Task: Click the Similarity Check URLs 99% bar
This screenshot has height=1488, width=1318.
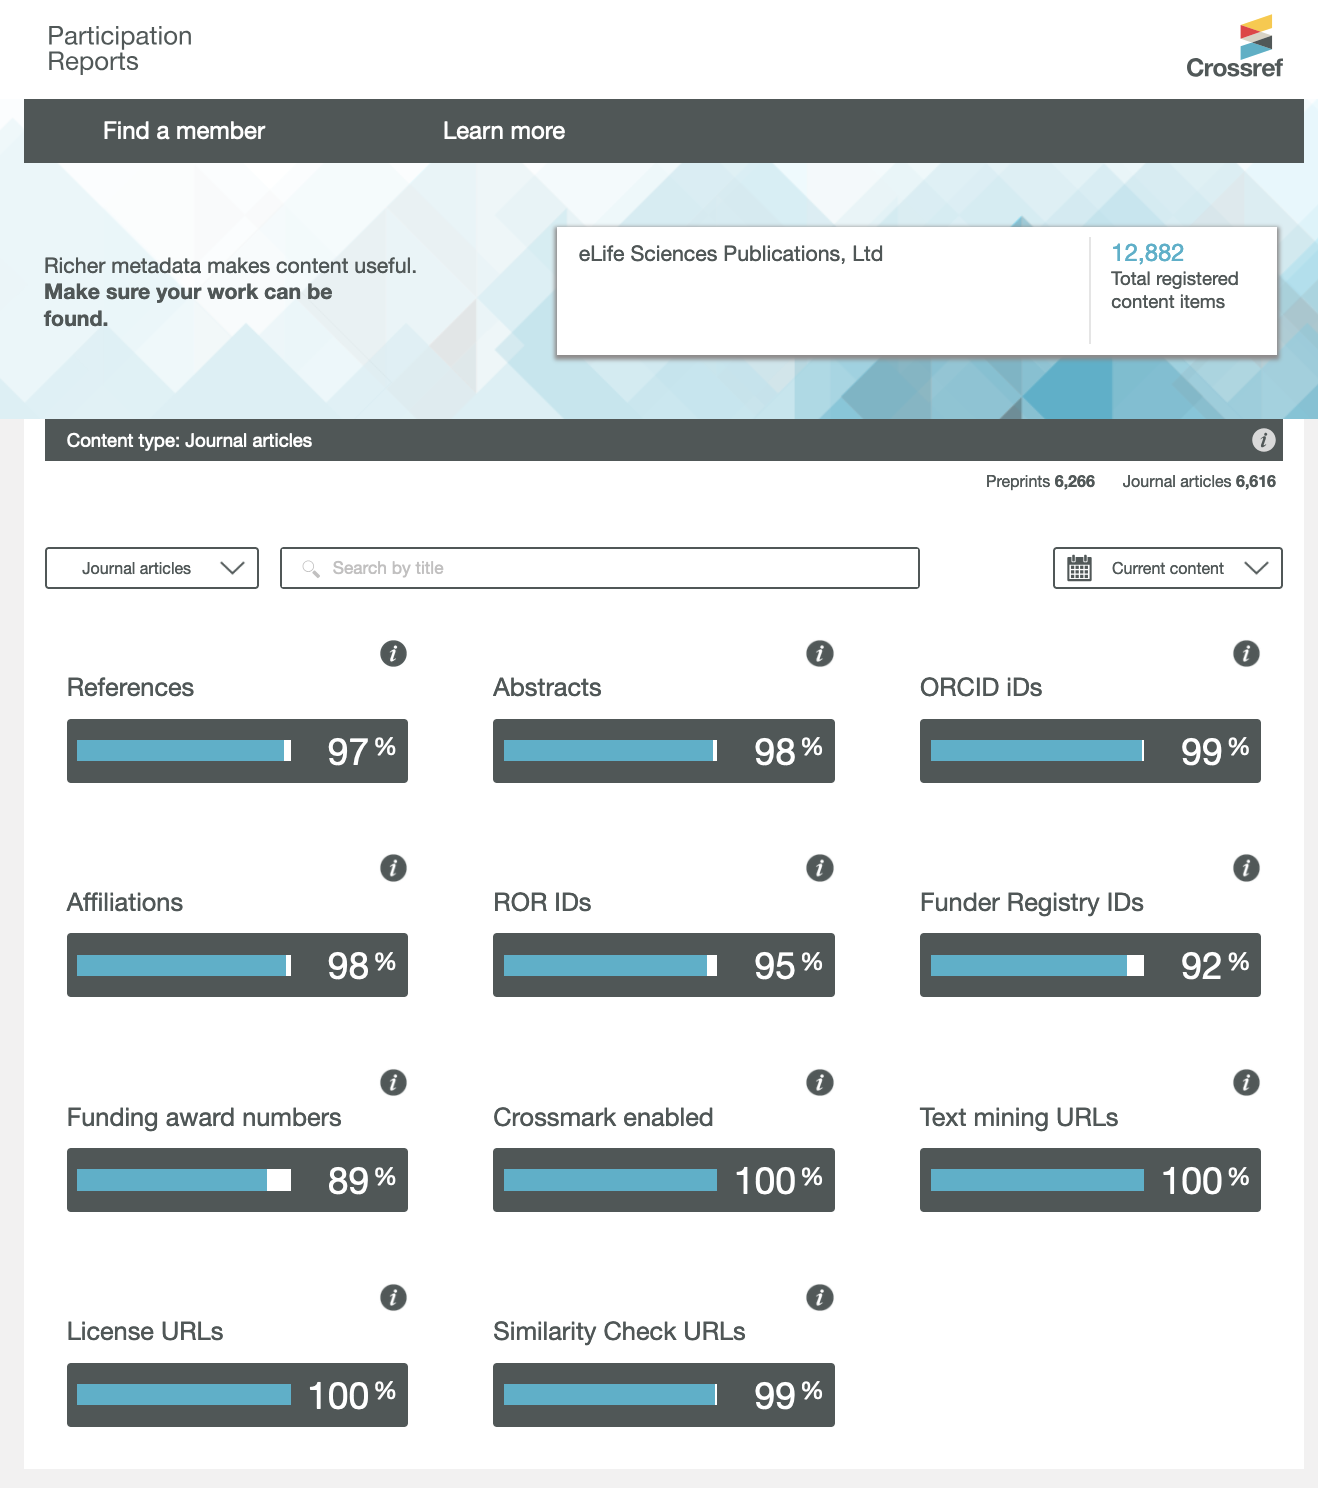Action: pos(664,1395)
